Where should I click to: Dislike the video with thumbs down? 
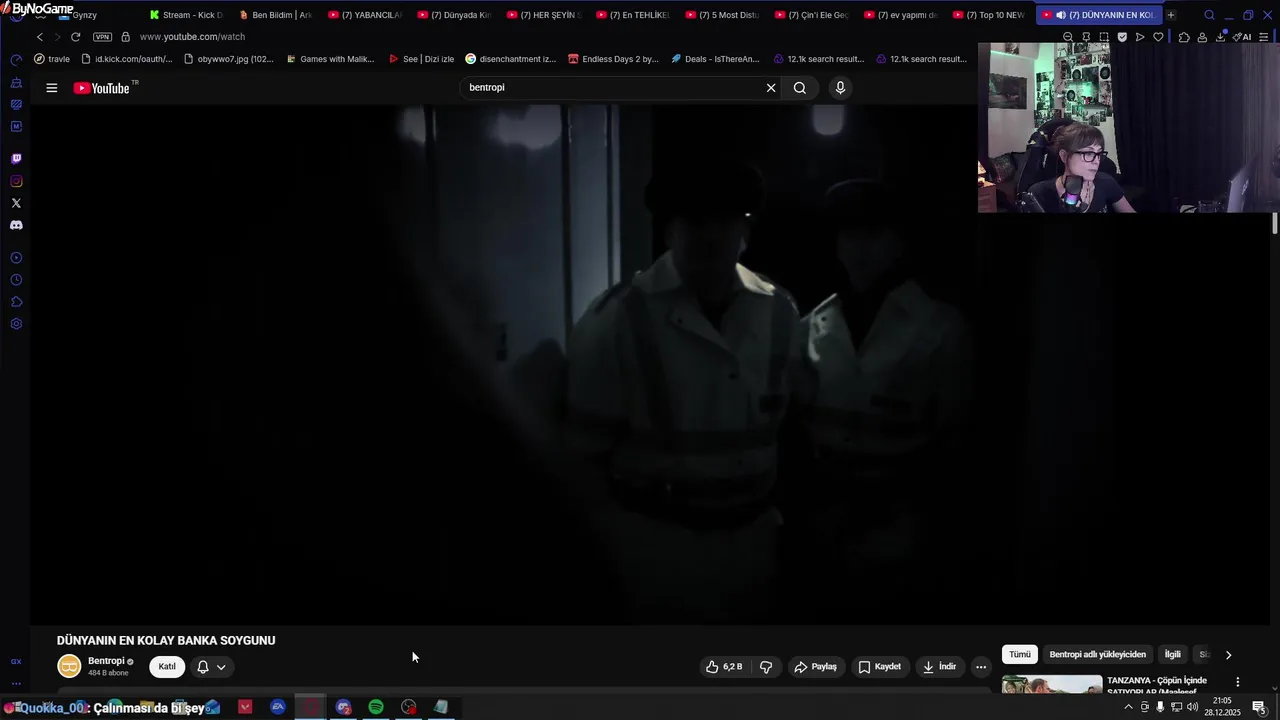coord(766,667)
